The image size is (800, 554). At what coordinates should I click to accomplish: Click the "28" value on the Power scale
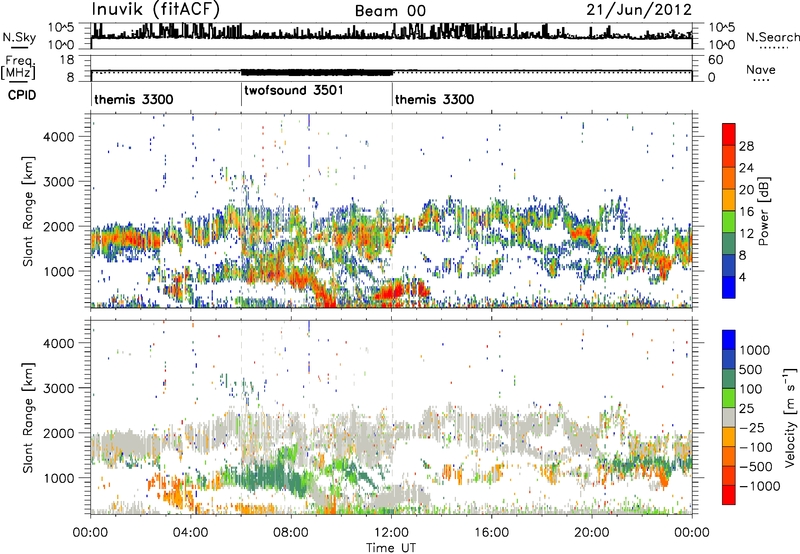click(x=746, y=146)
